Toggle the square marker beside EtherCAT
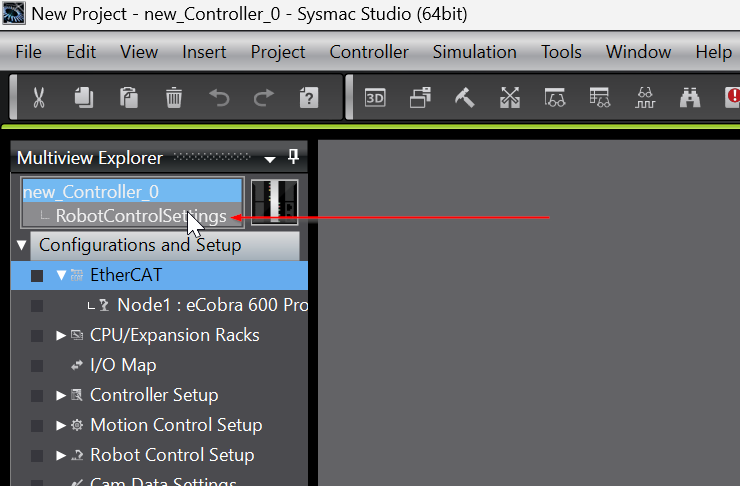Viewport: 740px width, 486px height. (x=37, y=276)
